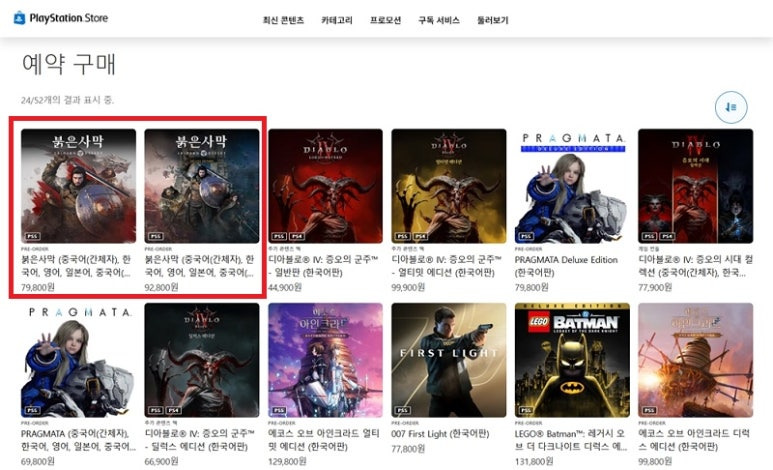Click 에코스 오브 아인크라드 얼티밋 에디션 title

(x=324, y=440)
